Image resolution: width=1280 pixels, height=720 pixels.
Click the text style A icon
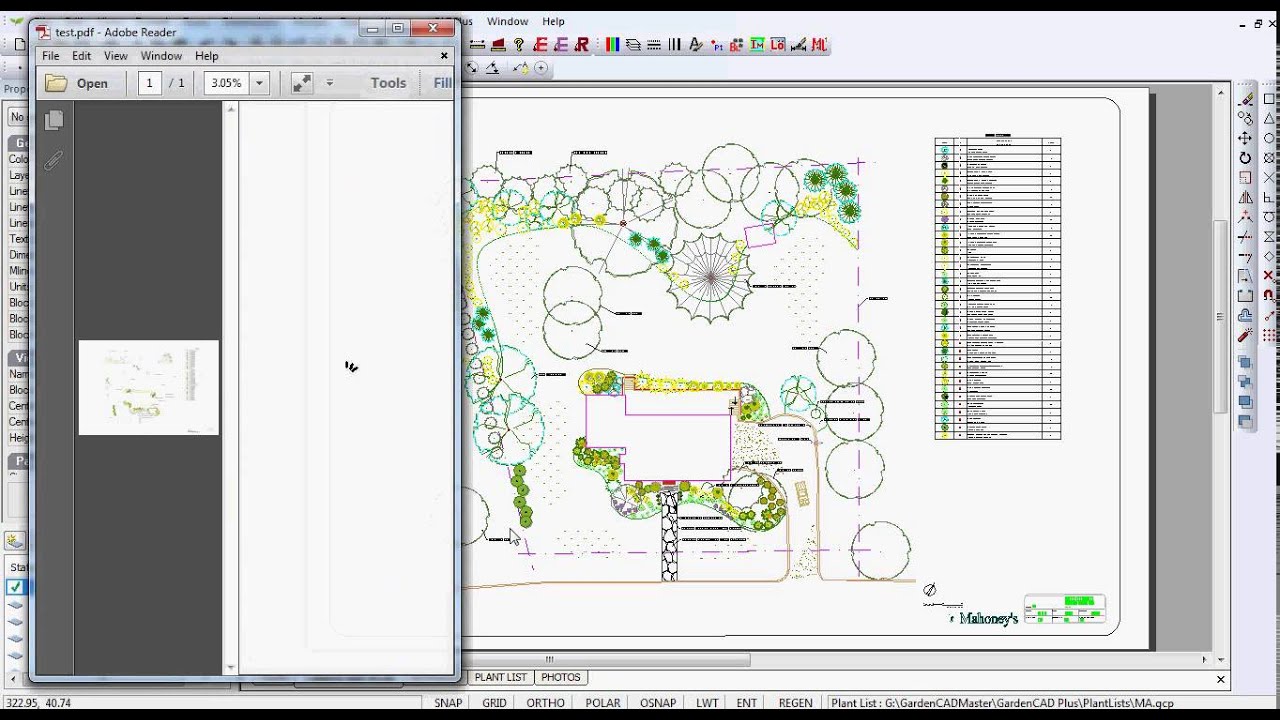click(x=696, y=45)
